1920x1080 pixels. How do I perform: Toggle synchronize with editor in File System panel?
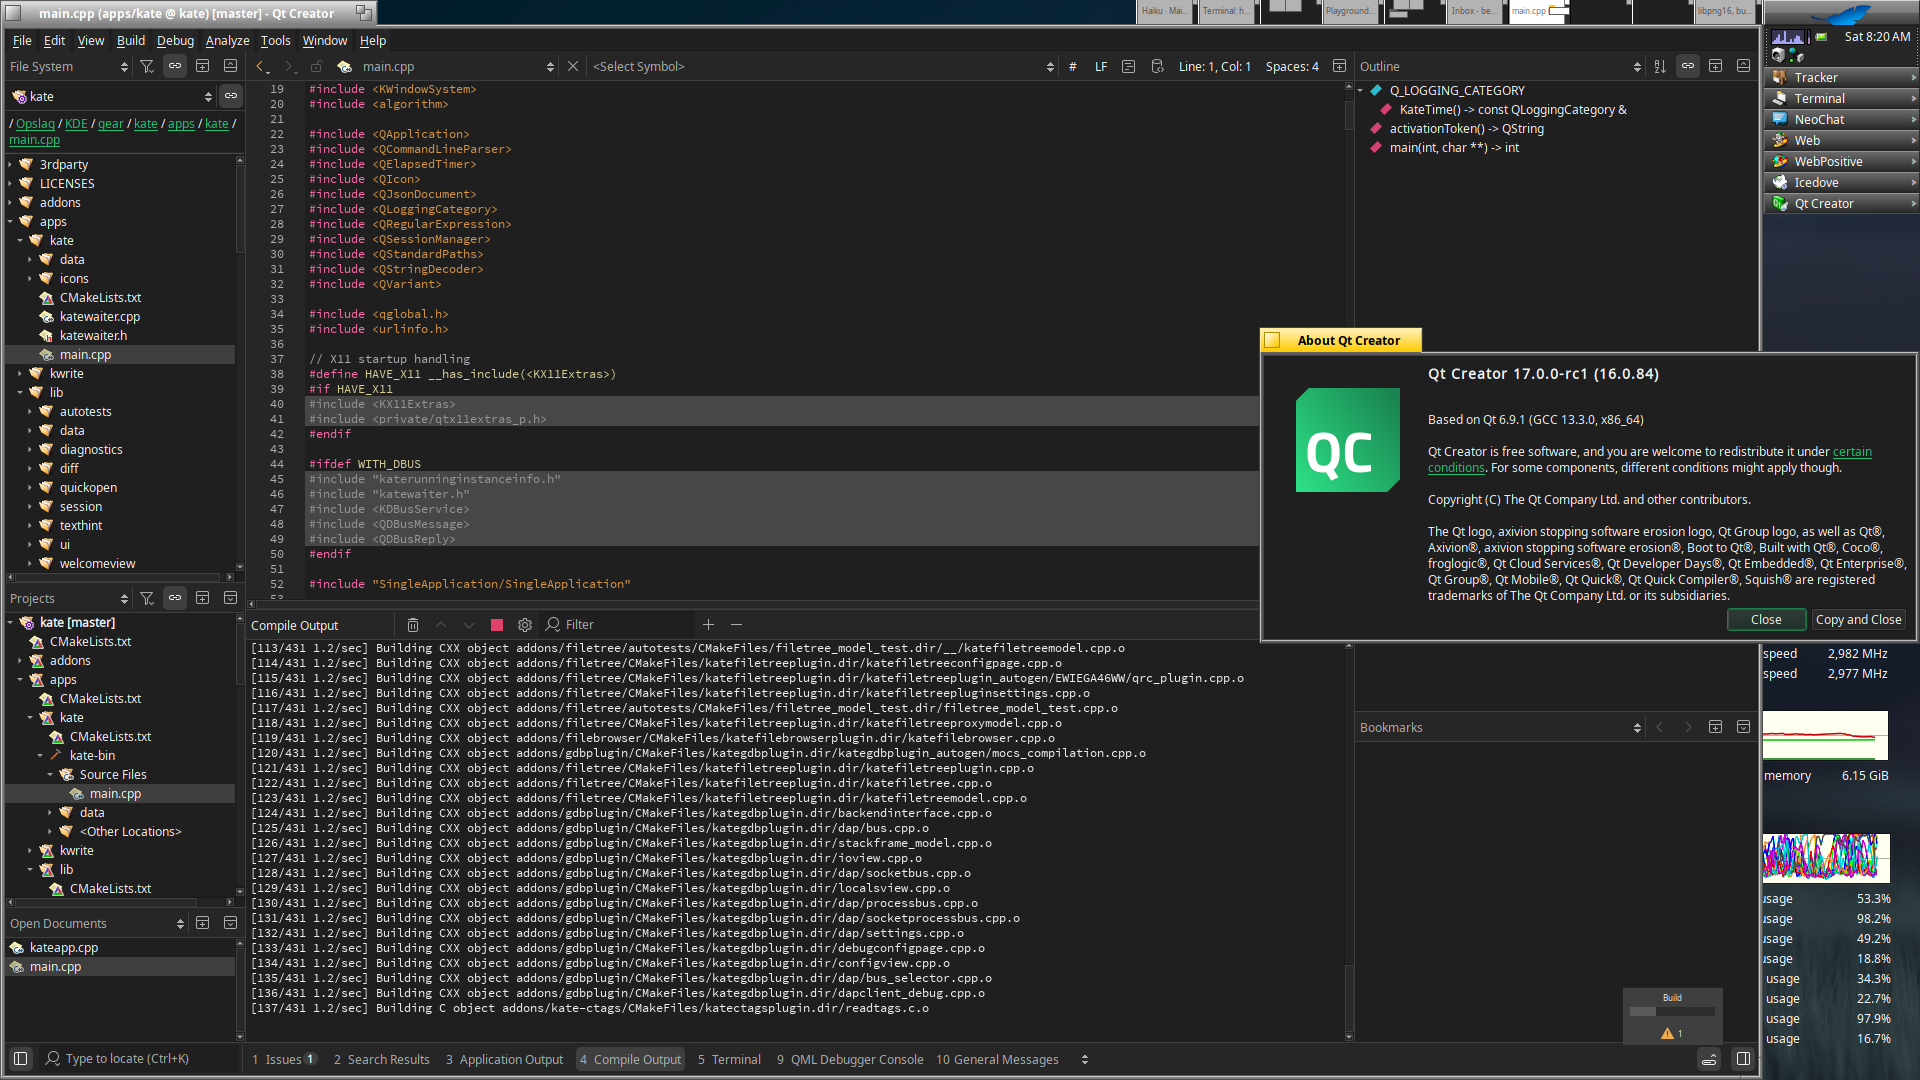(175, 66)
